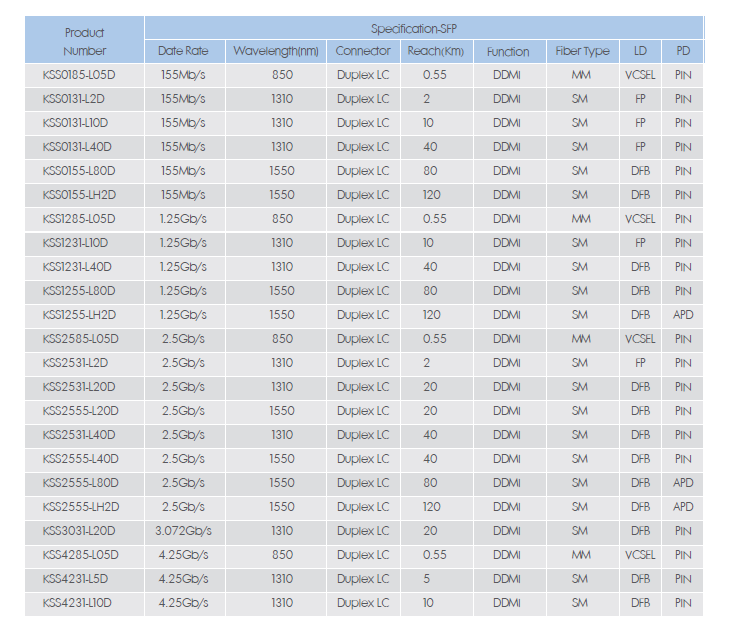Click the Connector column header
Screen dimensions: 736x642
[x=363, y=51]
